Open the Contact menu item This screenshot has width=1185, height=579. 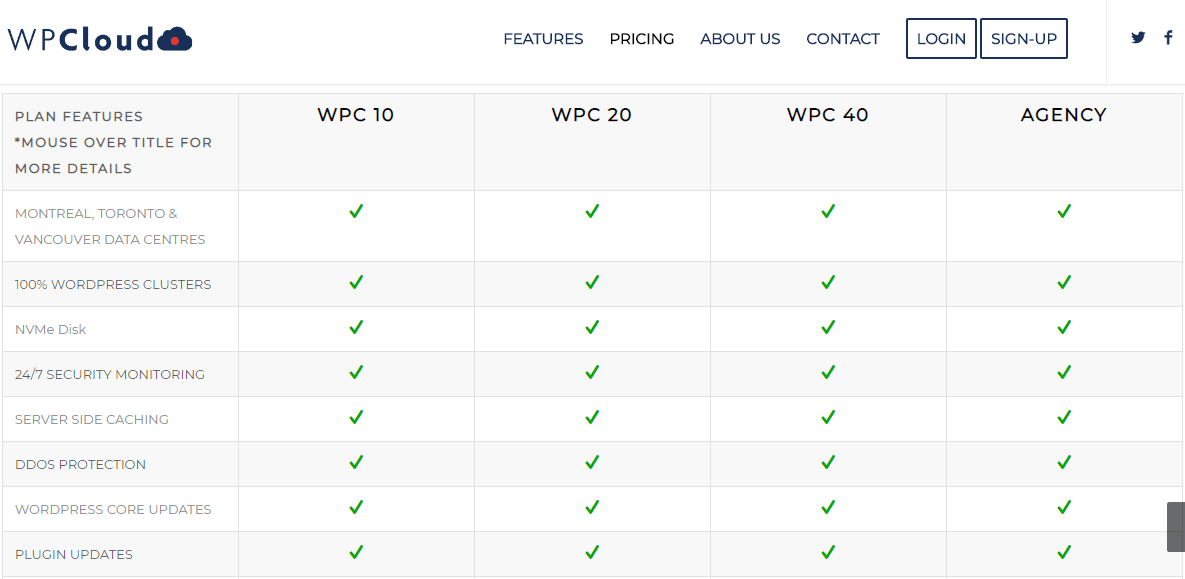843,39
